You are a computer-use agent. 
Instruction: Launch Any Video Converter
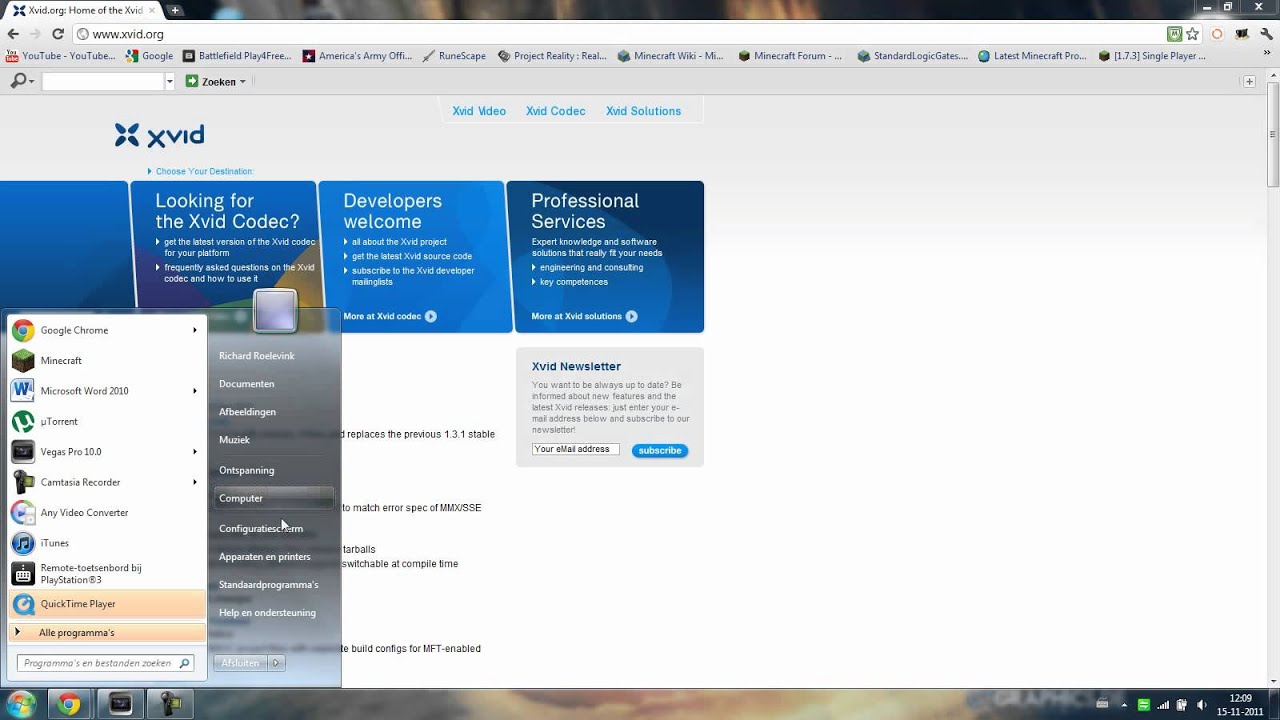(105, 513)
